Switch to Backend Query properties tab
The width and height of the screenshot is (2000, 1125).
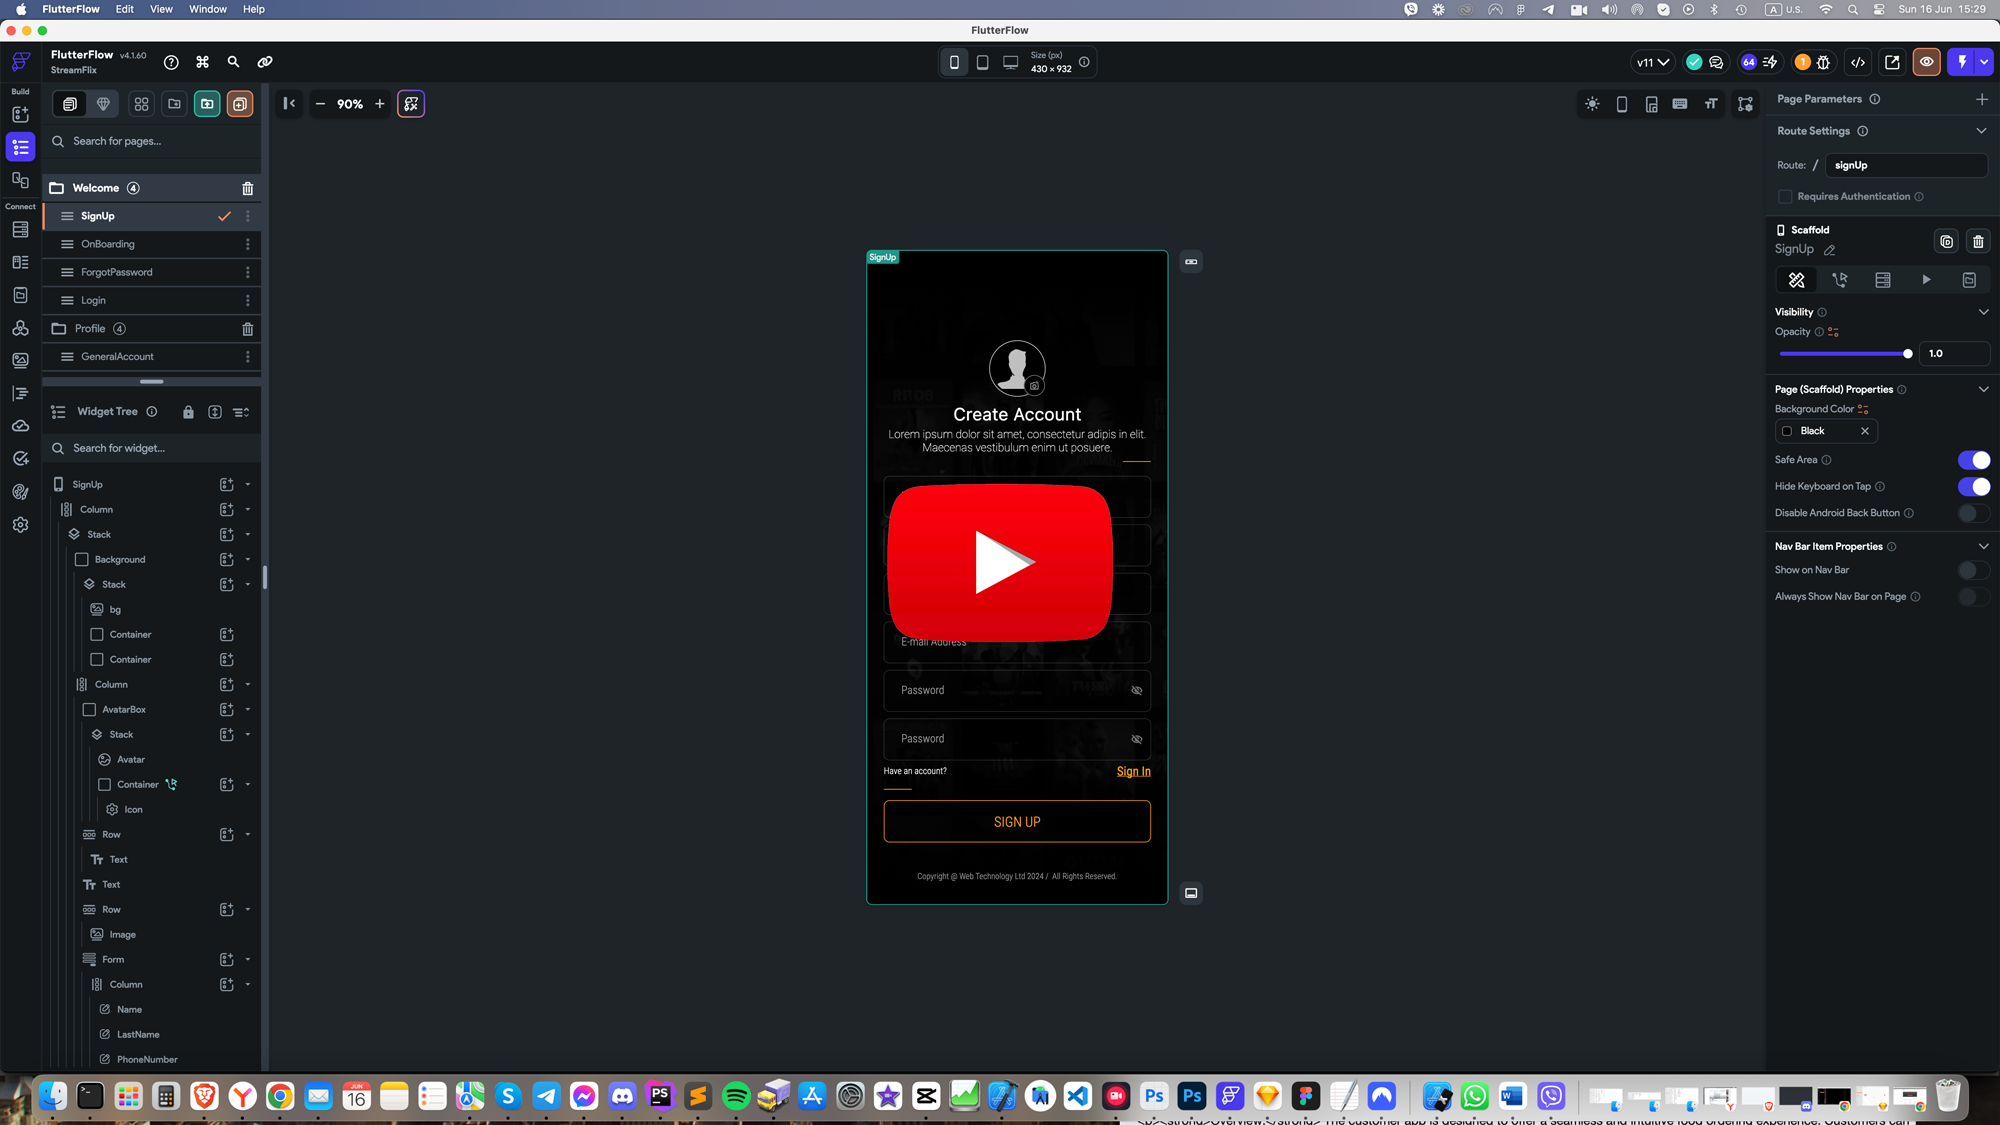pos(1883,280)
